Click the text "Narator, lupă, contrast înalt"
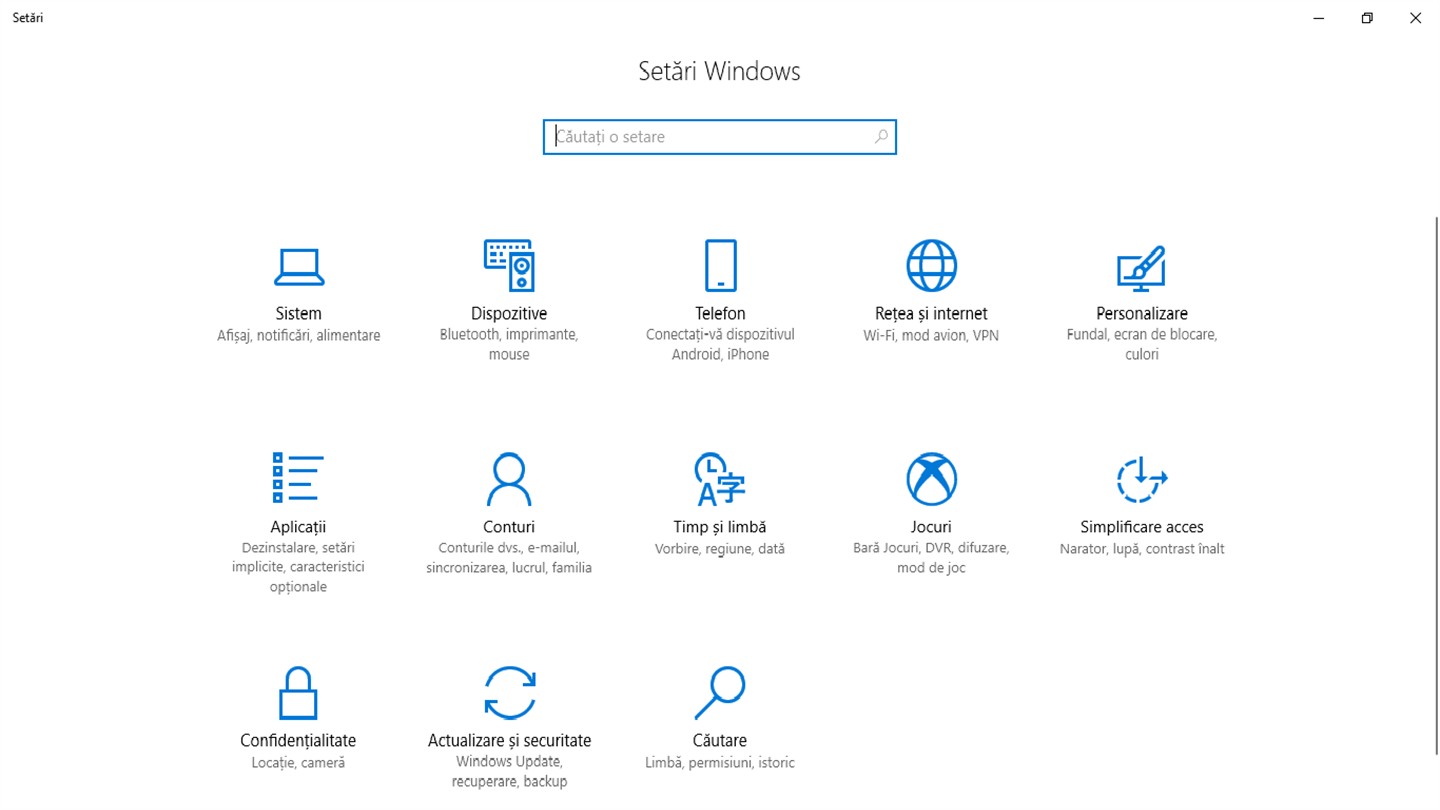Screen dimensions: 1440x810 [1141, 549]
